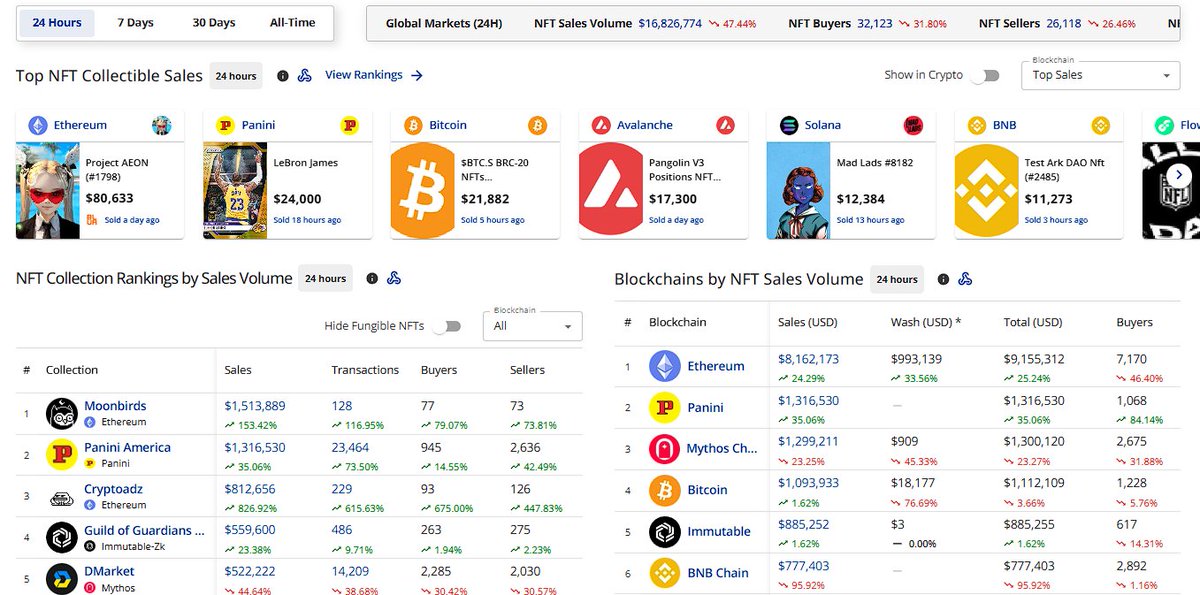Image resolution: width=1200 pixels, height=595 pixels.
Task: Switch to the 7 Days tab
Action: coord(135,21)
